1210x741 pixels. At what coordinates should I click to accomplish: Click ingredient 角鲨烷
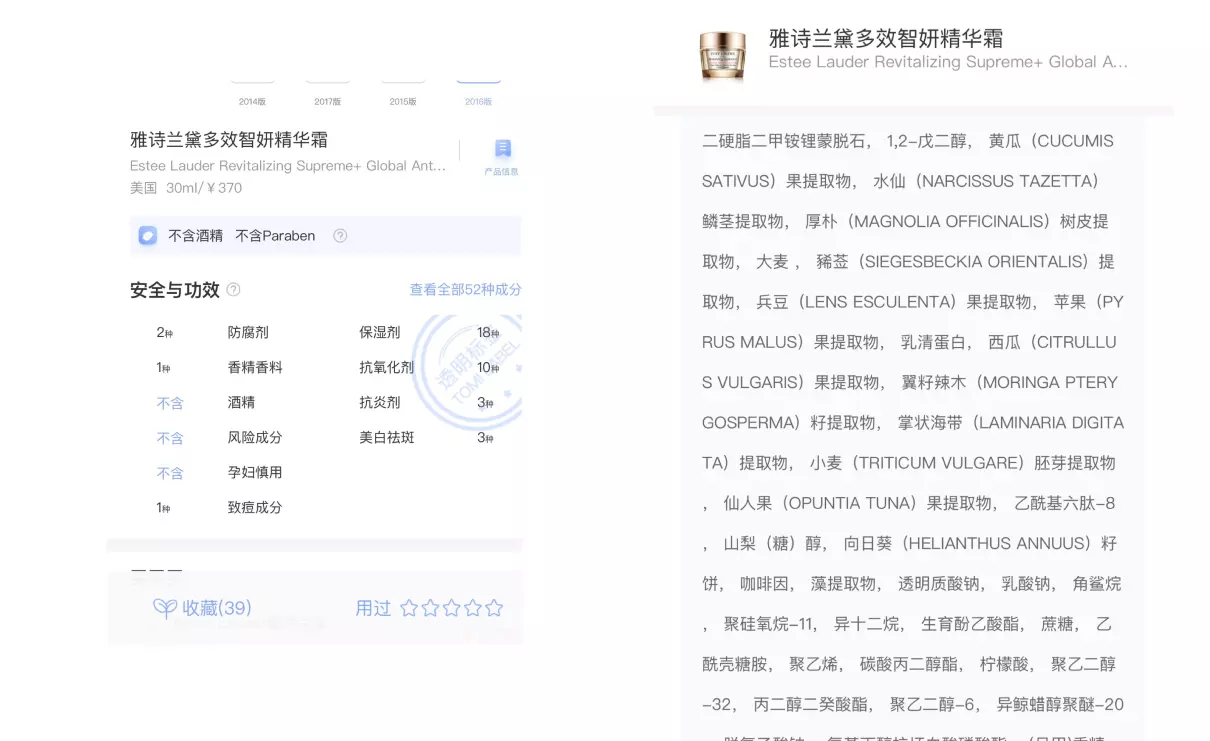1097,583
